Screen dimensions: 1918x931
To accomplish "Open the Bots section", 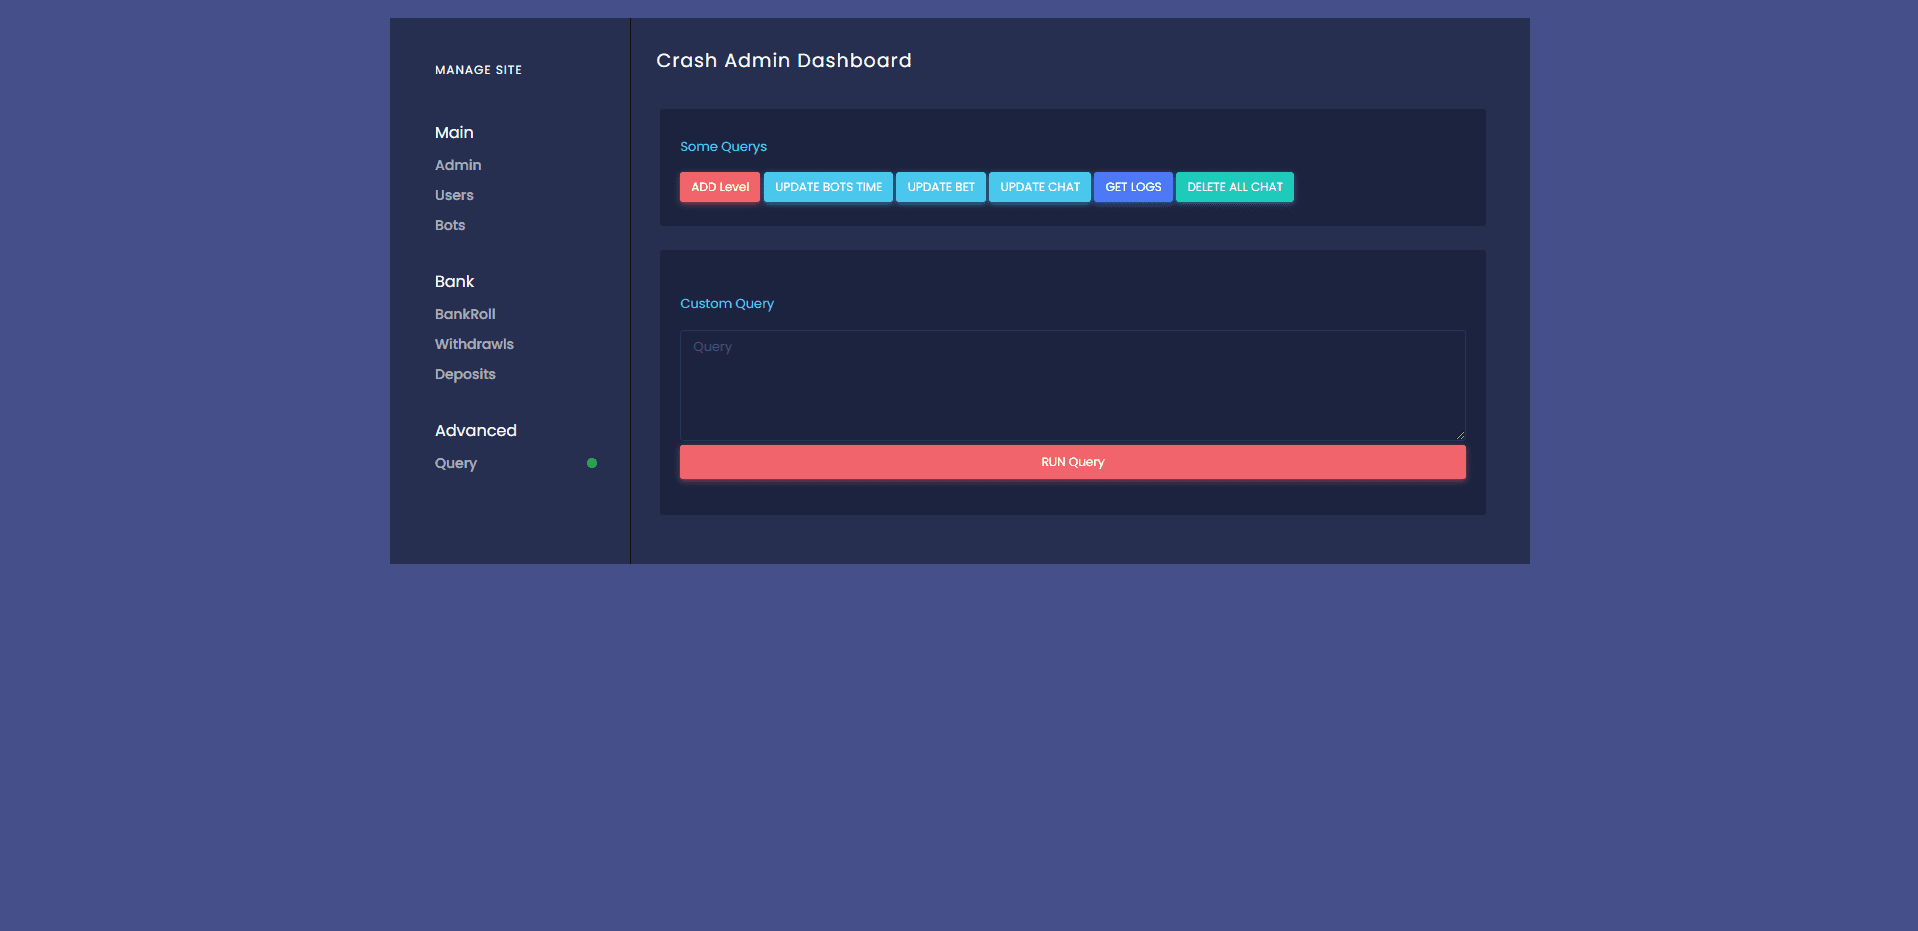I will (450, 225).
